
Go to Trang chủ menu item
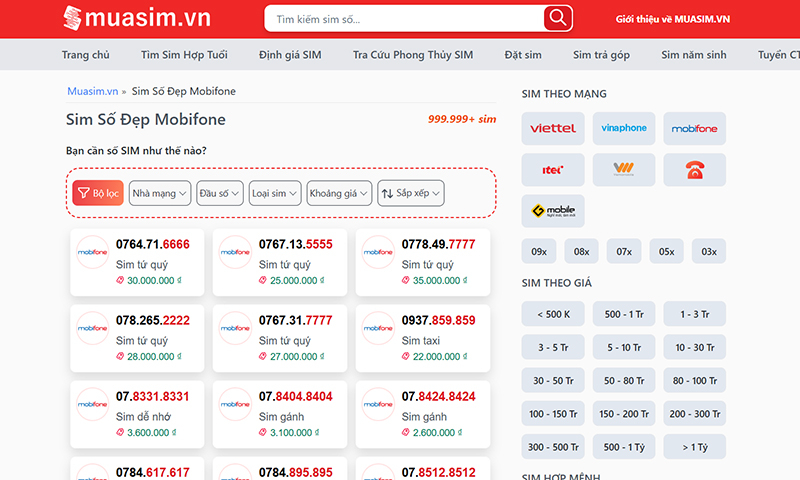point(85,55)
